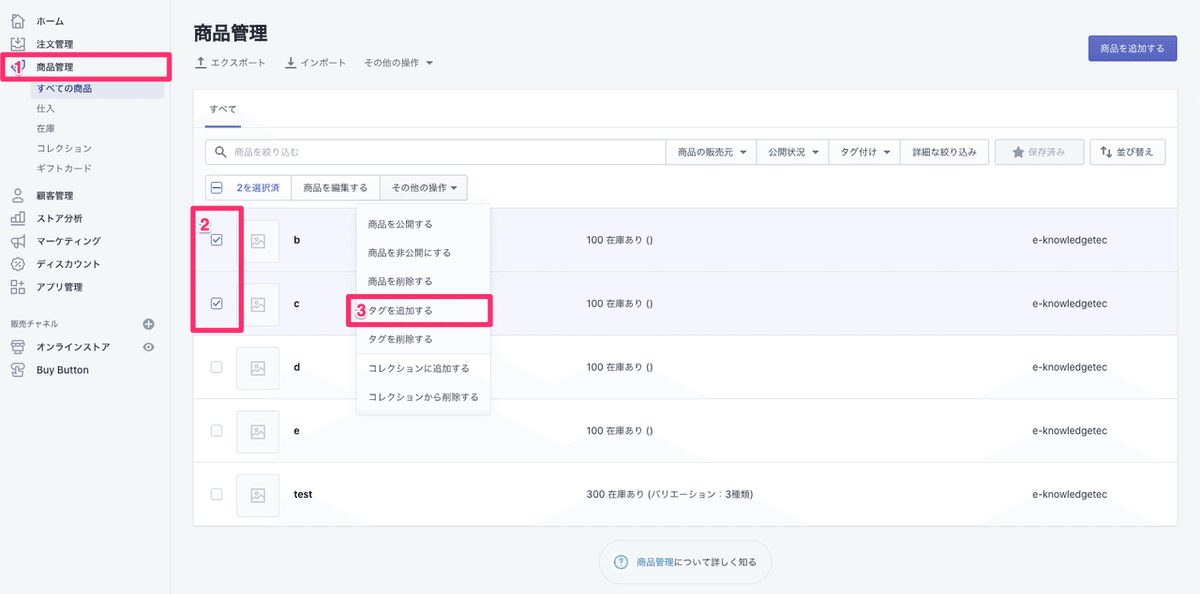Toggle the select-all checkbox beside 2を選択済

[x=217, y=187]
